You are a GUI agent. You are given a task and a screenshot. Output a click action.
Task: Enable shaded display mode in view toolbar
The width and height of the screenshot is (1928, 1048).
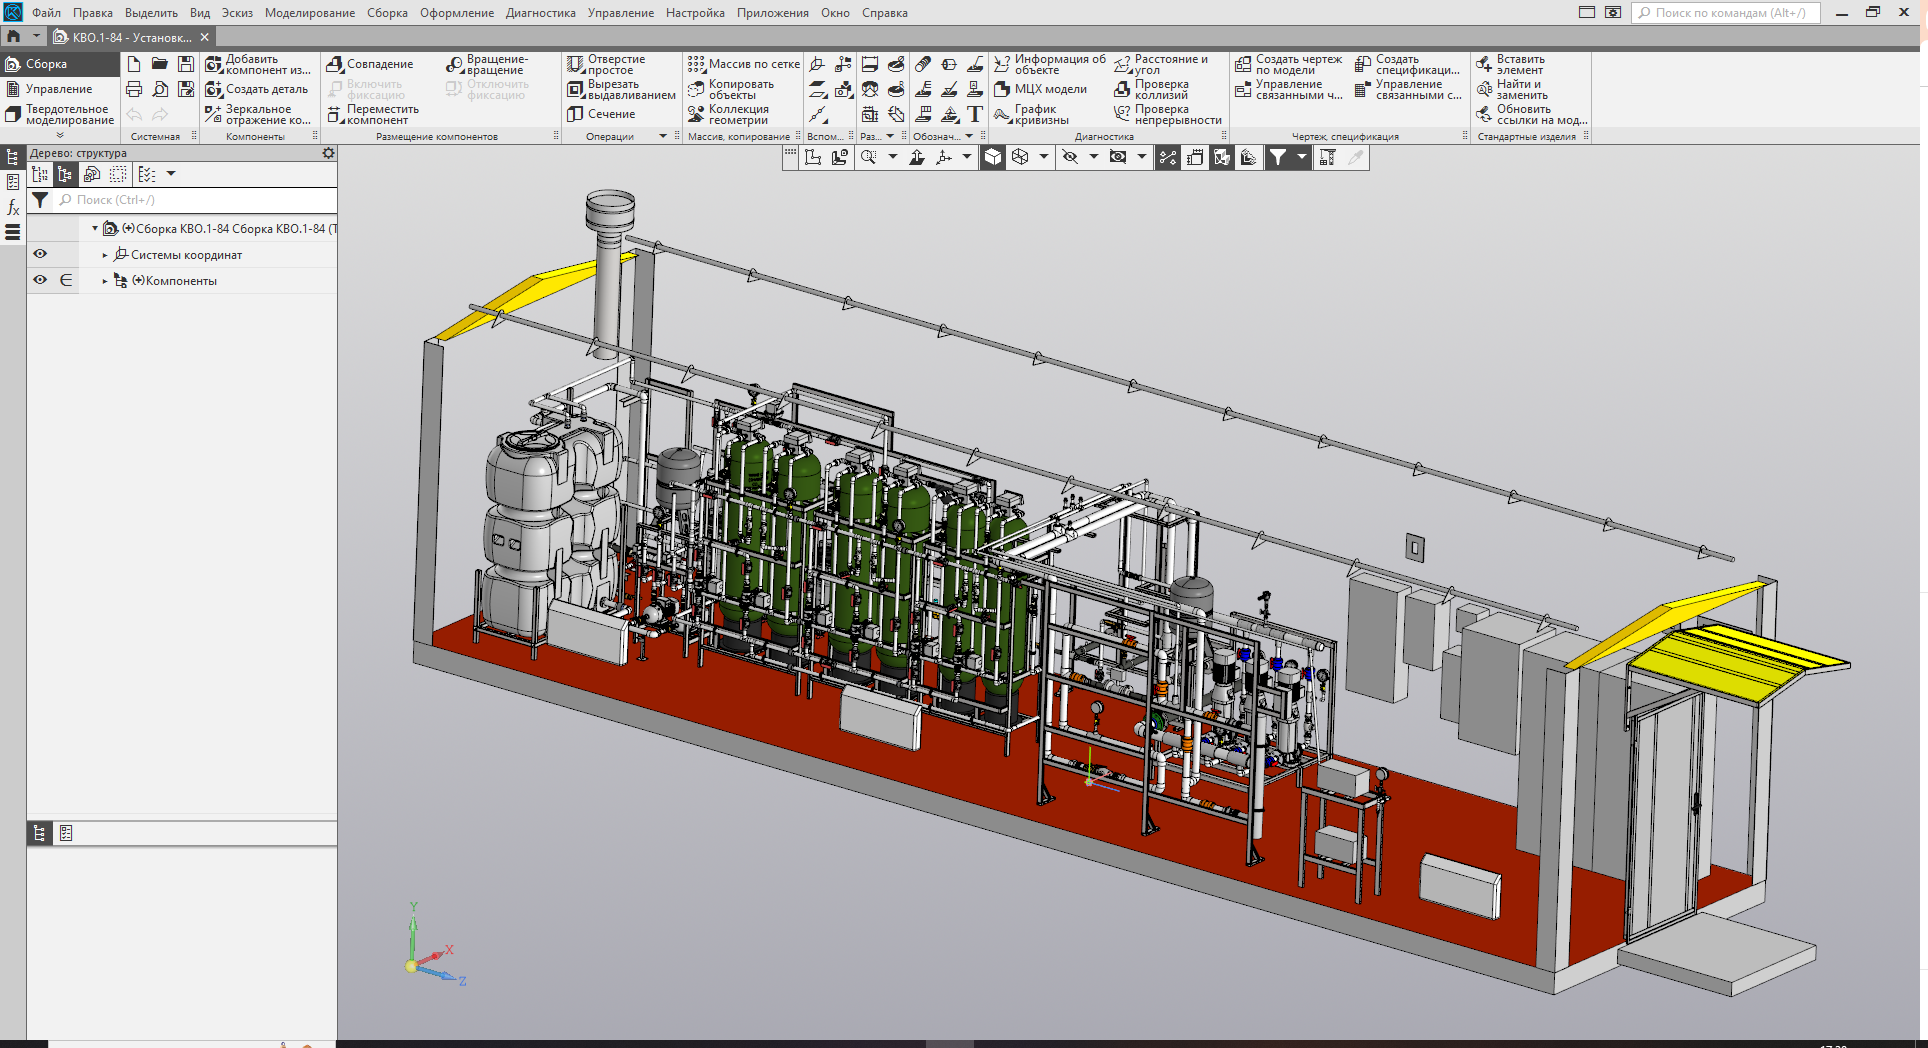993,157
